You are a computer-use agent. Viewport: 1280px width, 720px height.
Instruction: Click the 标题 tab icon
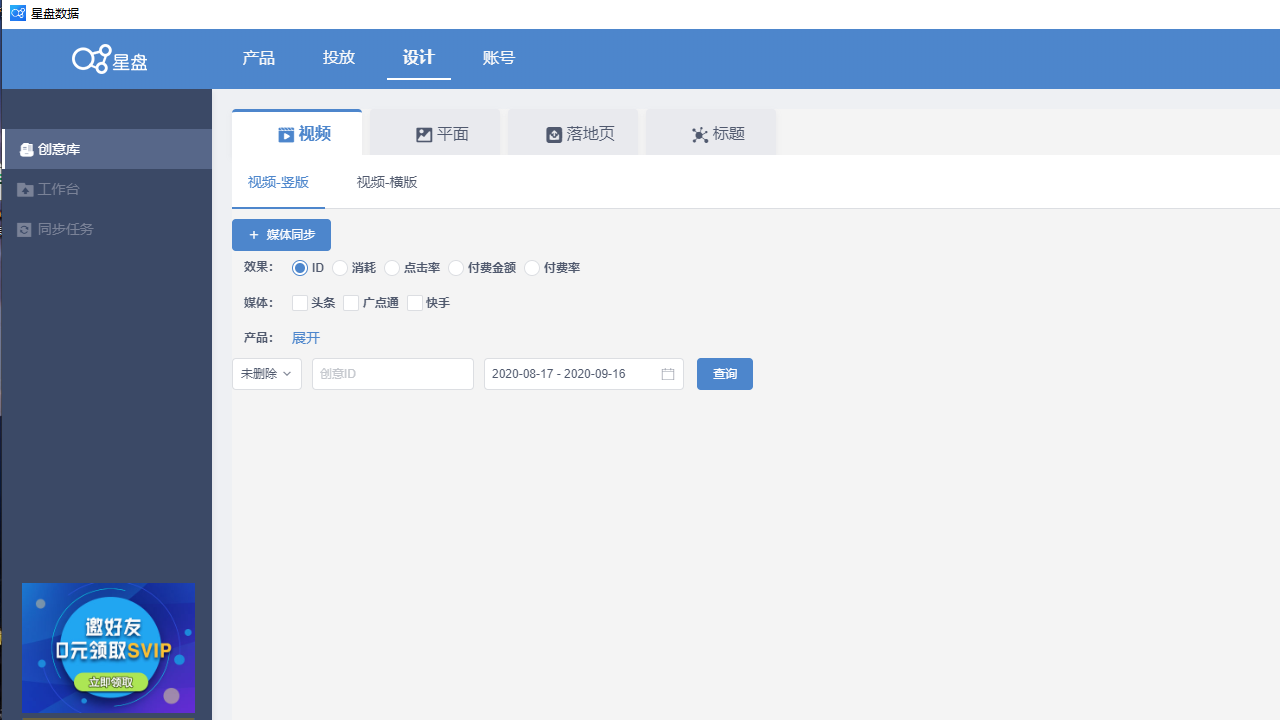pyautogui.click(x=699, y=135)
